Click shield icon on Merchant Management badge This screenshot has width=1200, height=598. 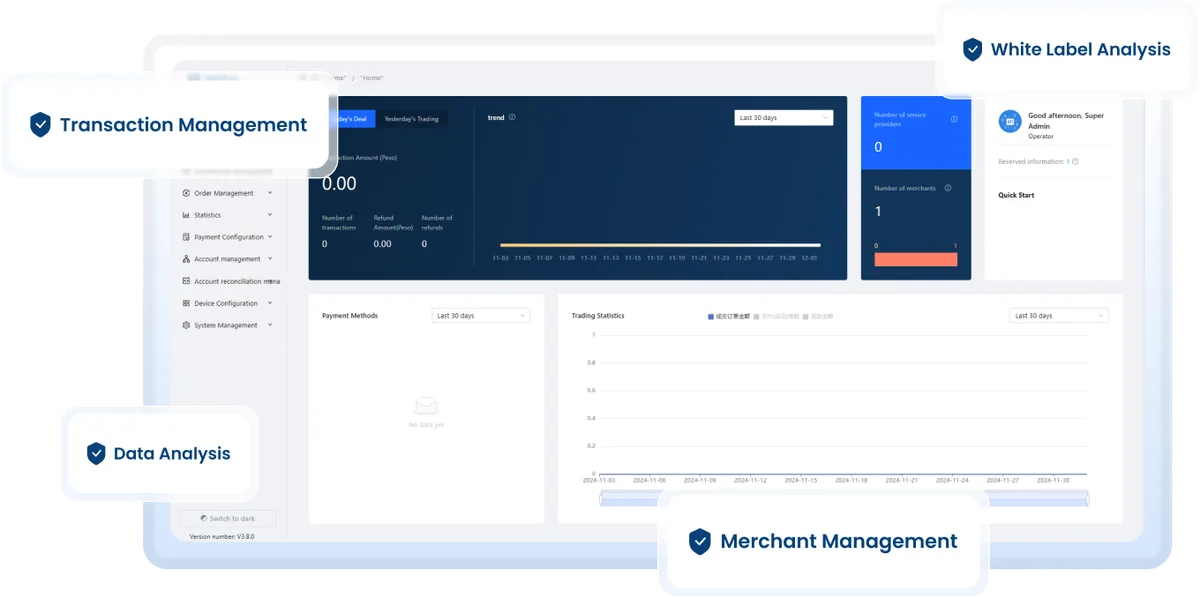pos(700,542)
